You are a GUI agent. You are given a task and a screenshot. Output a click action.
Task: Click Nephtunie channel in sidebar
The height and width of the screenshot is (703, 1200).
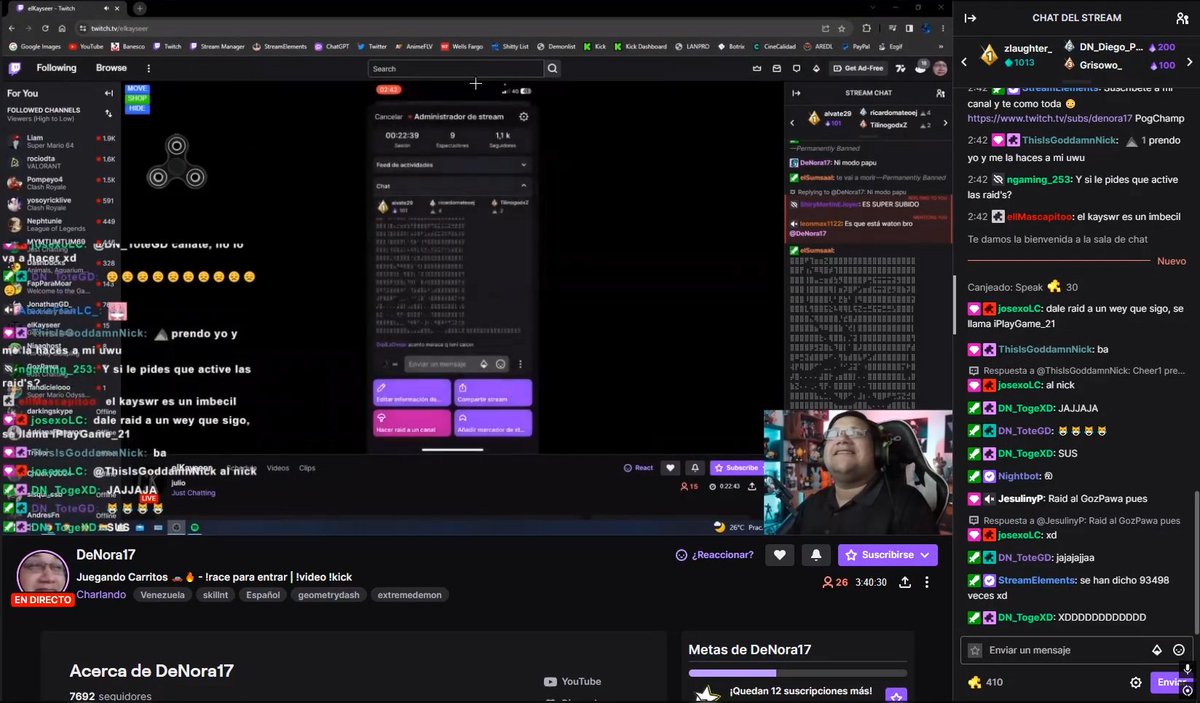(x=60, y=225)
